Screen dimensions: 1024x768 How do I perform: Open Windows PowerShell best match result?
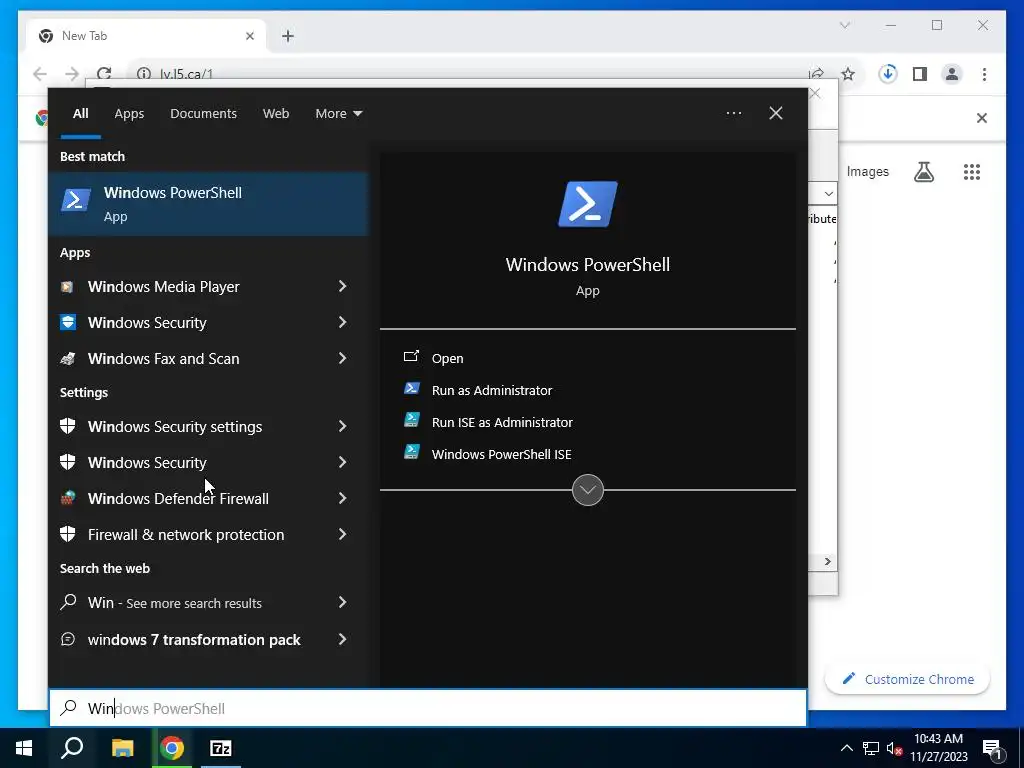tap(208, 204)
